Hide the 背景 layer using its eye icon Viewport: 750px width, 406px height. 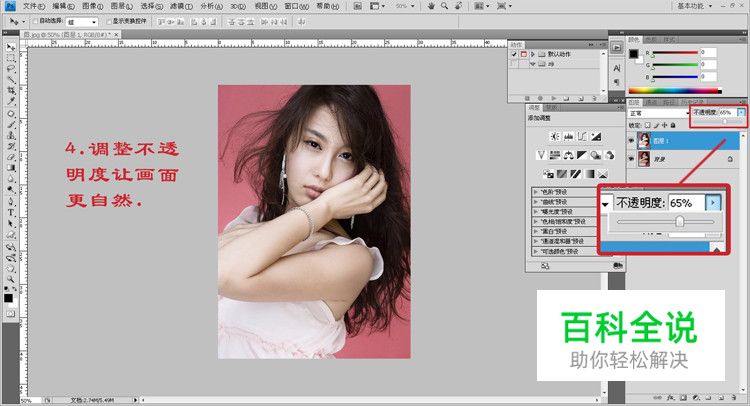pyautogui.click(x=631, y=159)
